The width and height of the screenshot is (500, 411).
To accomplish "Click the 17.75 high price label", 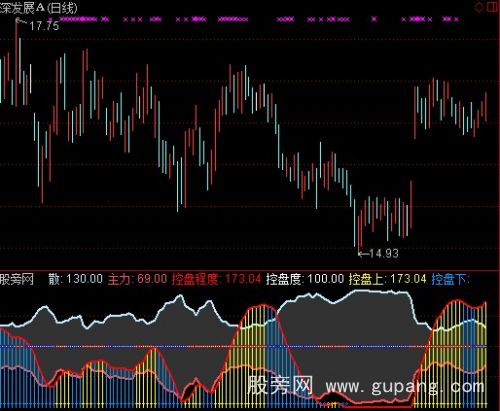I will click(44, 26).
